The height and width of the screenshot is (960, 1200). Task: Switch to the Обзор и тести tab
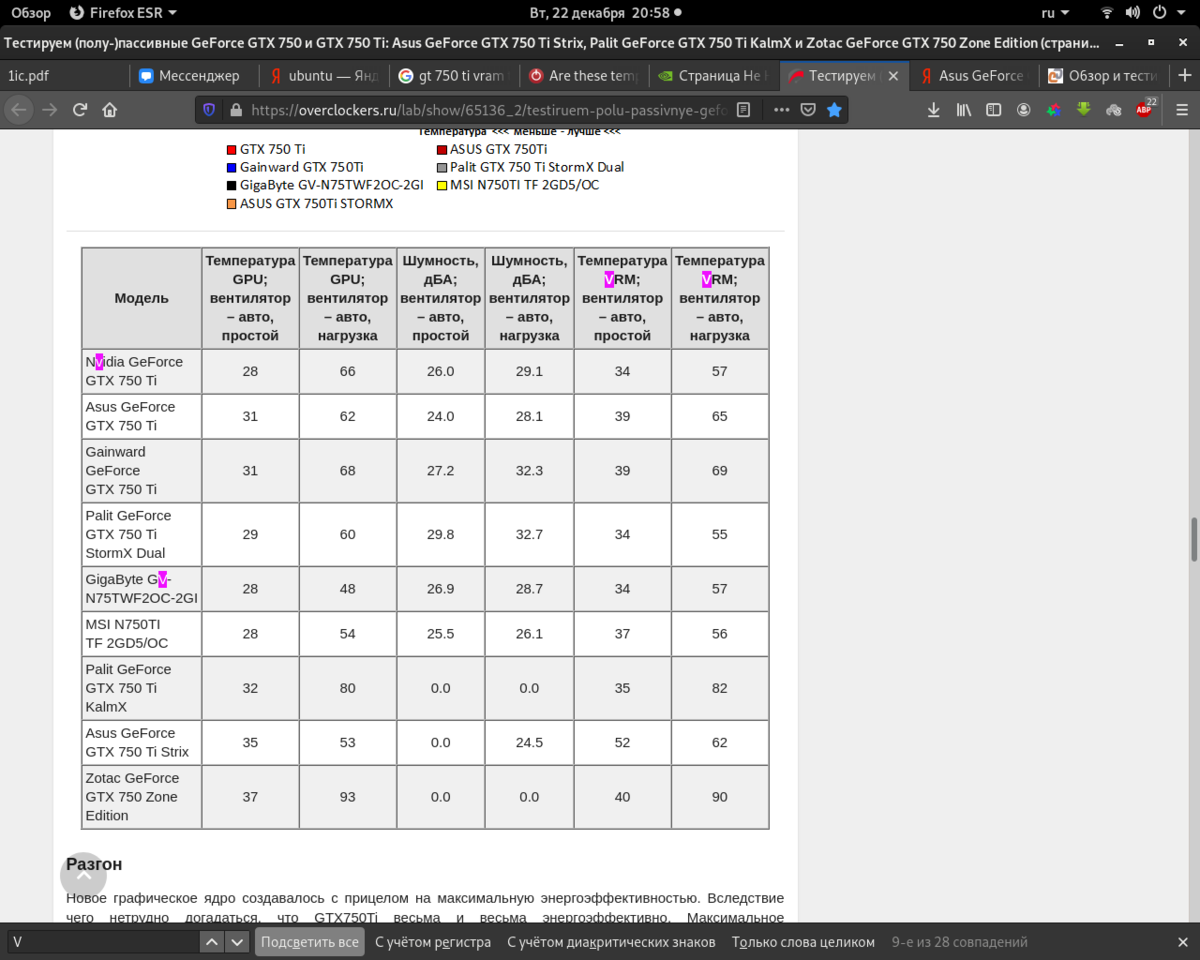coord(1102,76)
